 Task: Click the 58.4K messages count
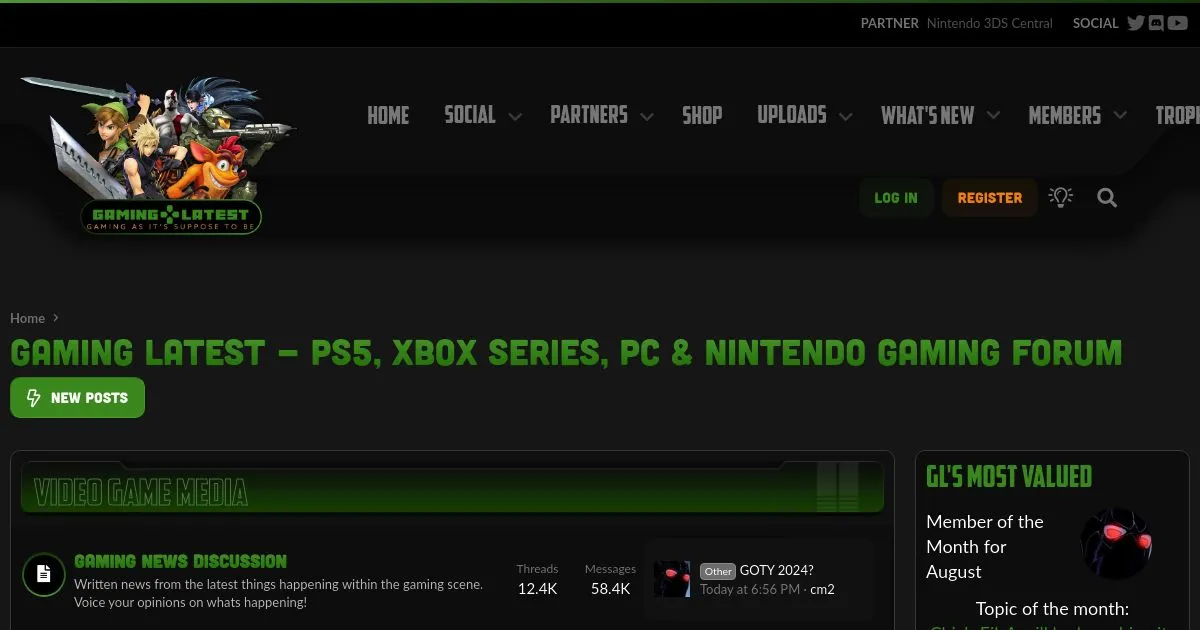611,589
